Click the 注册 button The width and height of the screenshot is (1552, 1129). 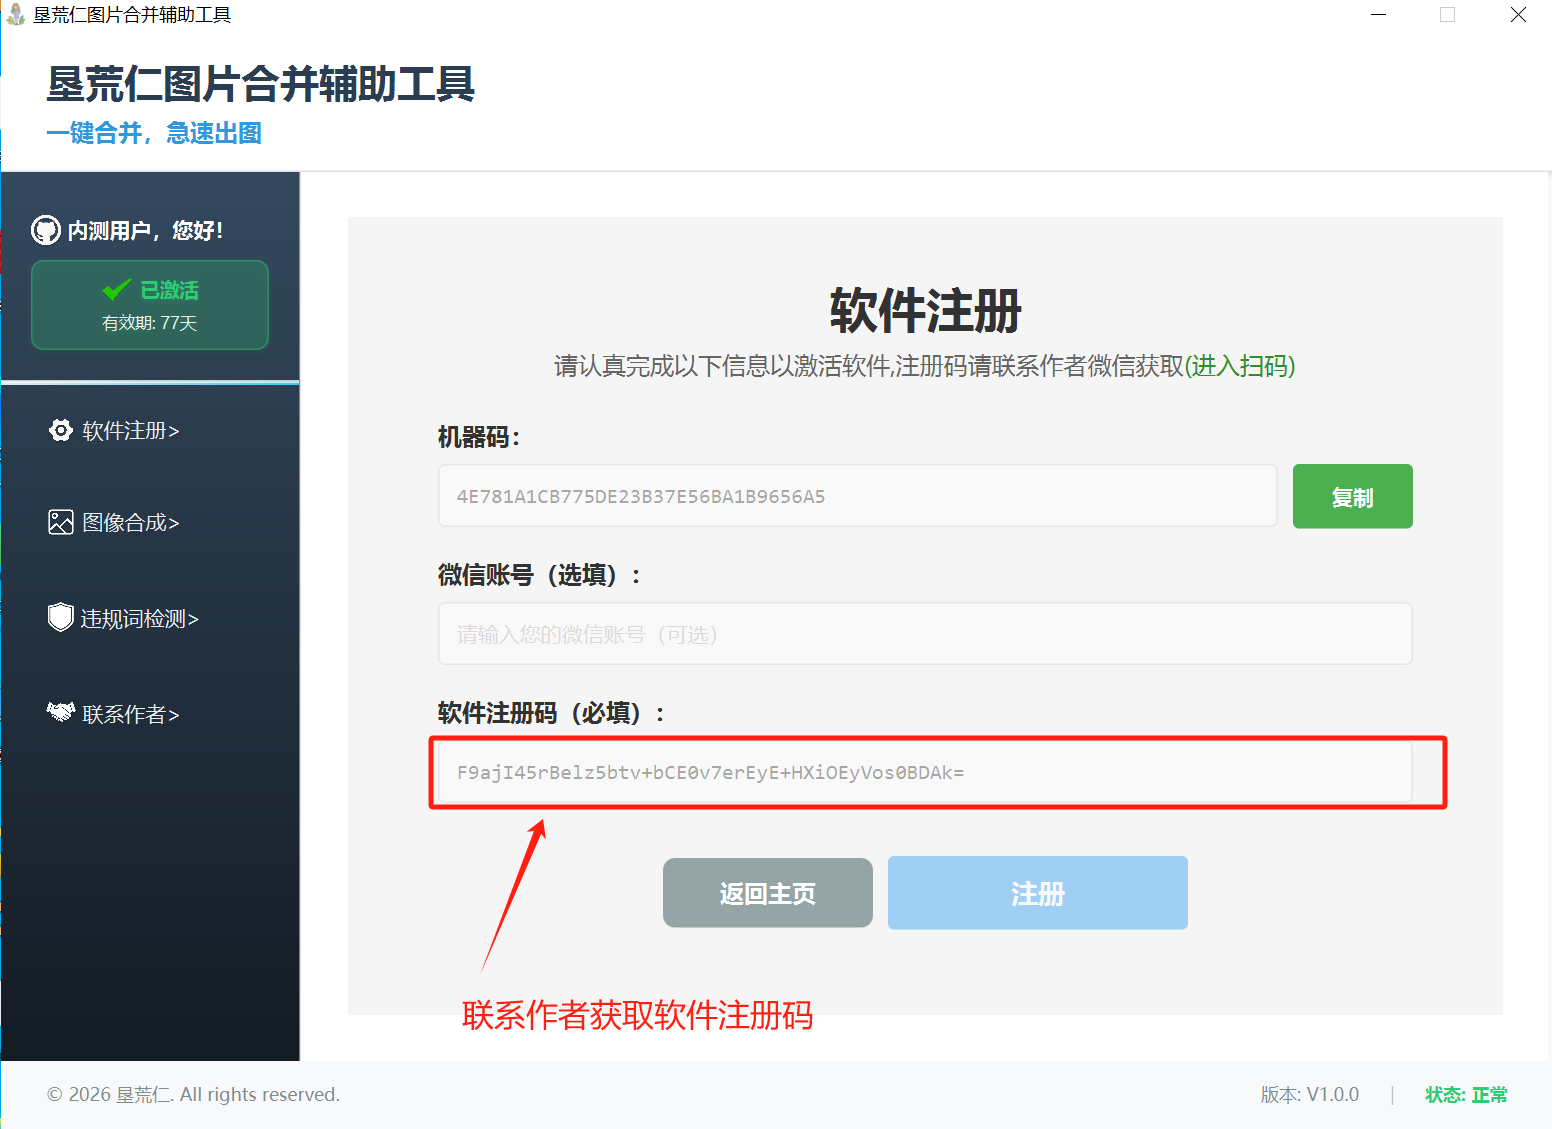pos(1037,893)
